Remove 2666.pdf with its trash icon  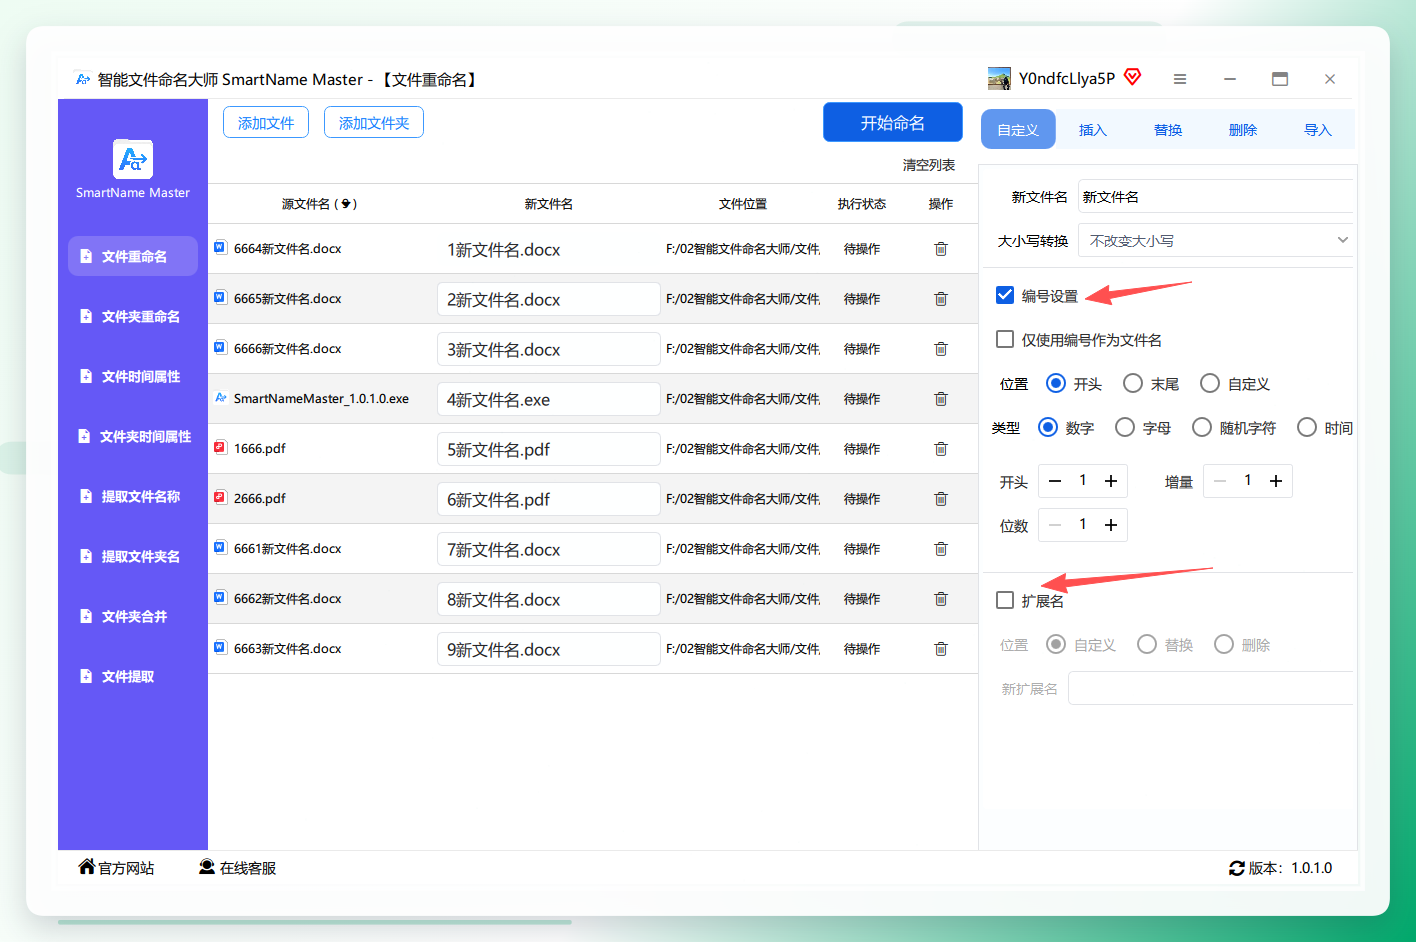(941, 499)
